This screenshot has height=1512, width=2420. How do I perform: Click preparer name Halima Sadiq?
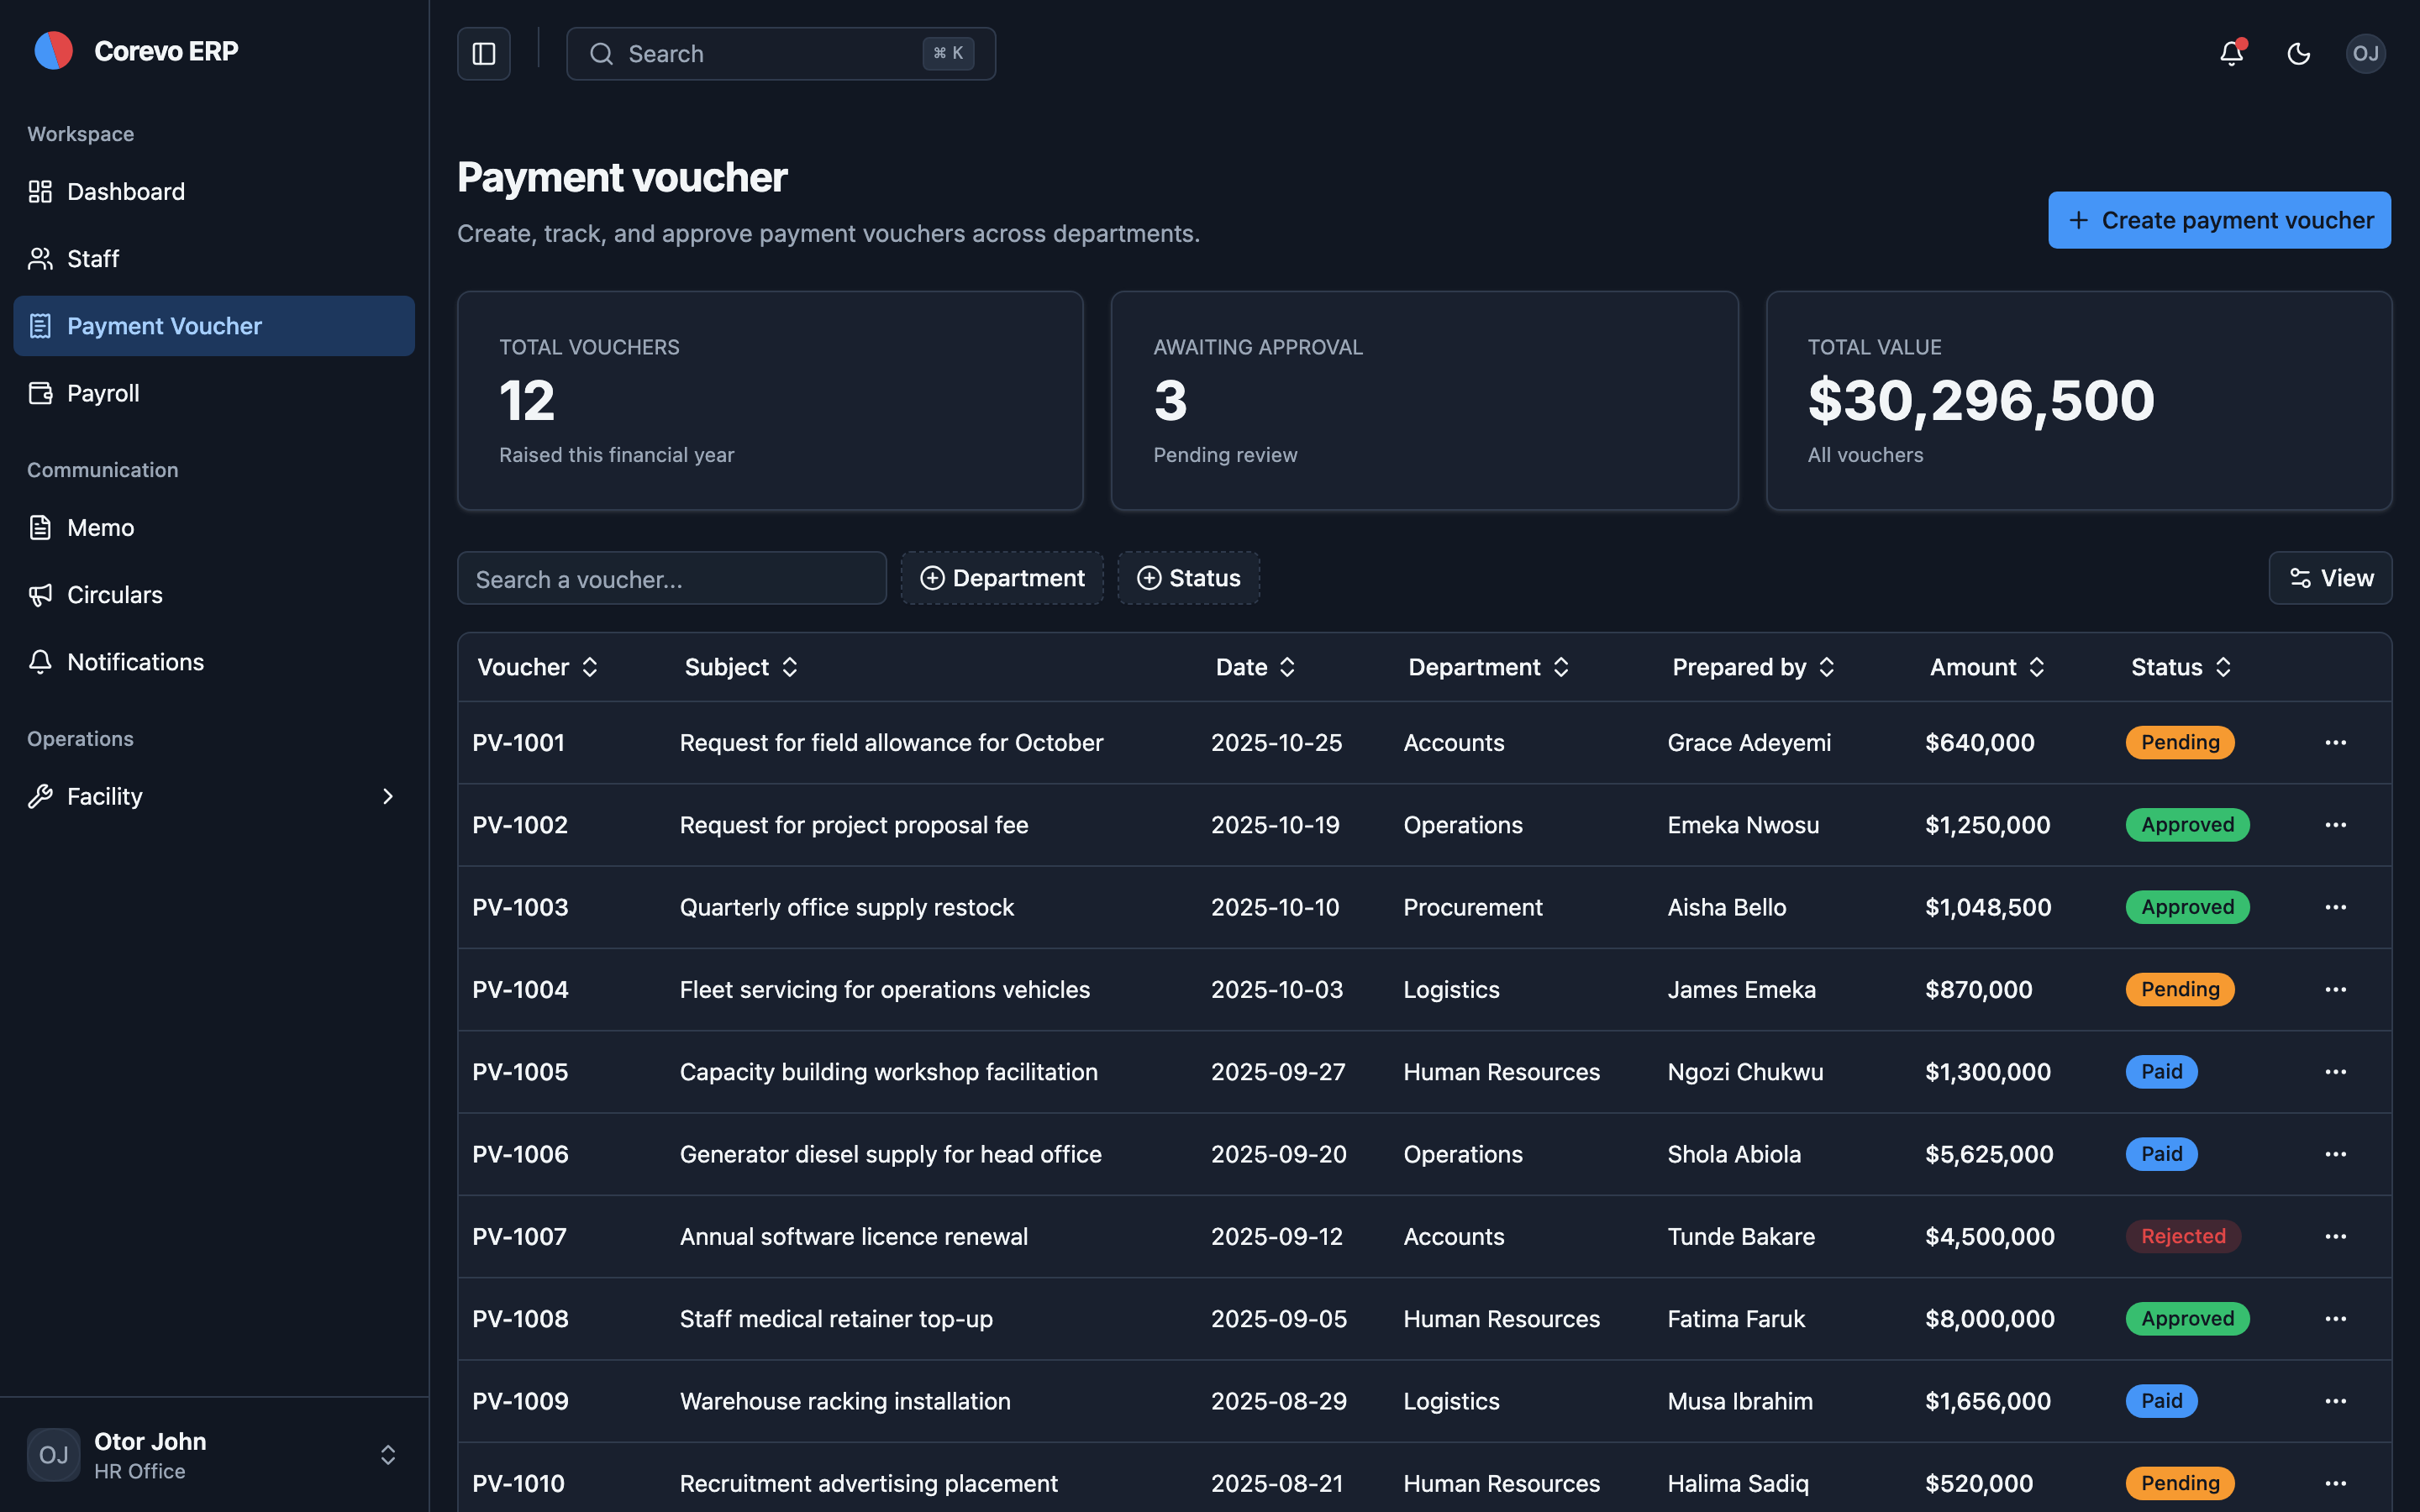1738,1484
